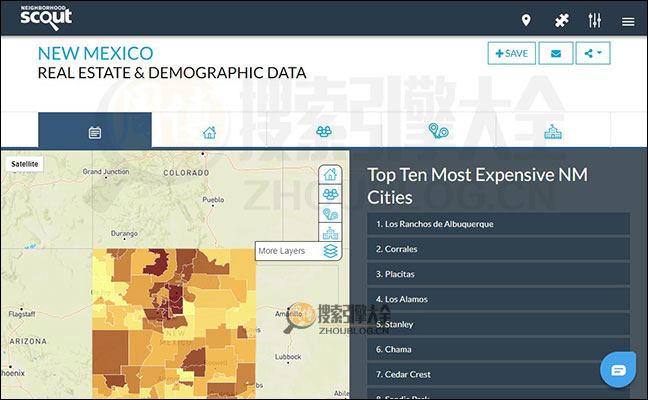Image resolution: width=648 pixels, height=400 pixels.
Task: Toggle Satellite map view
Action: tap(23, 164)
